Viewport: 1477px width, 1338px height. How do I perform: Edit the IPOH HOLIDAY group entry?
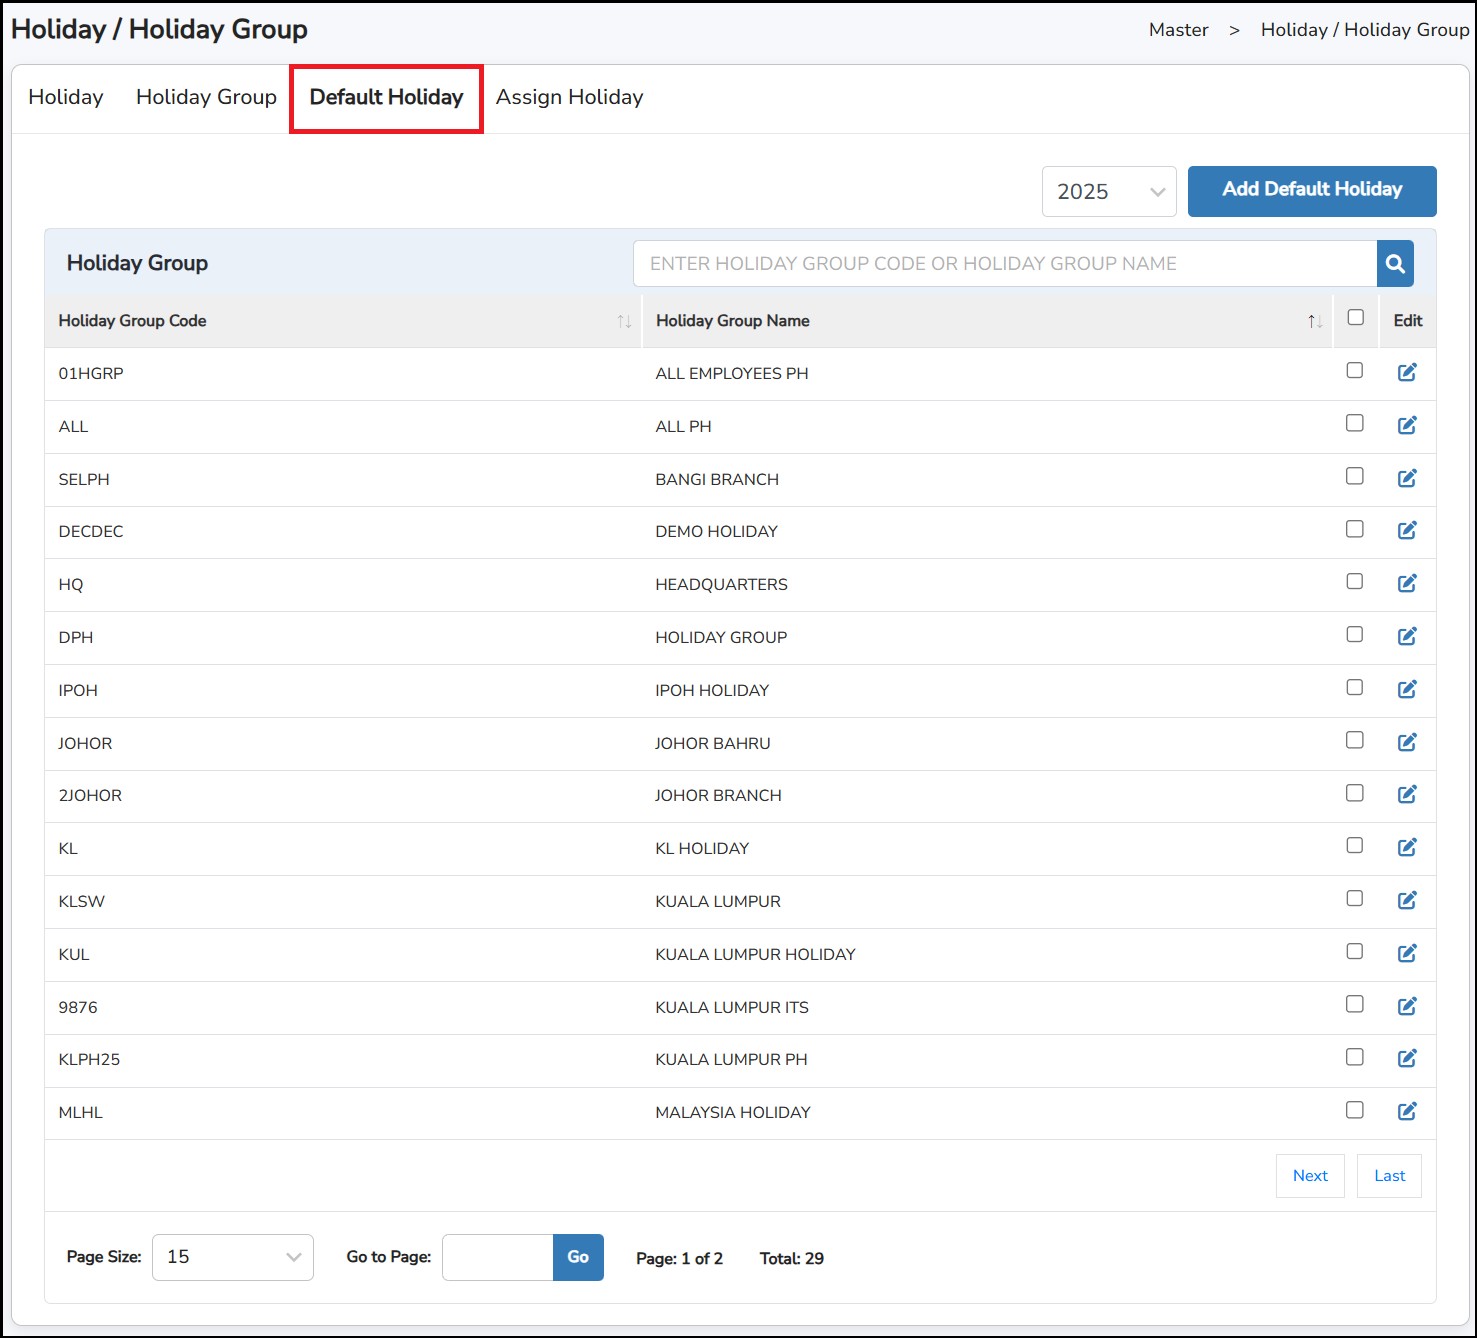[x=1407, y=689]
